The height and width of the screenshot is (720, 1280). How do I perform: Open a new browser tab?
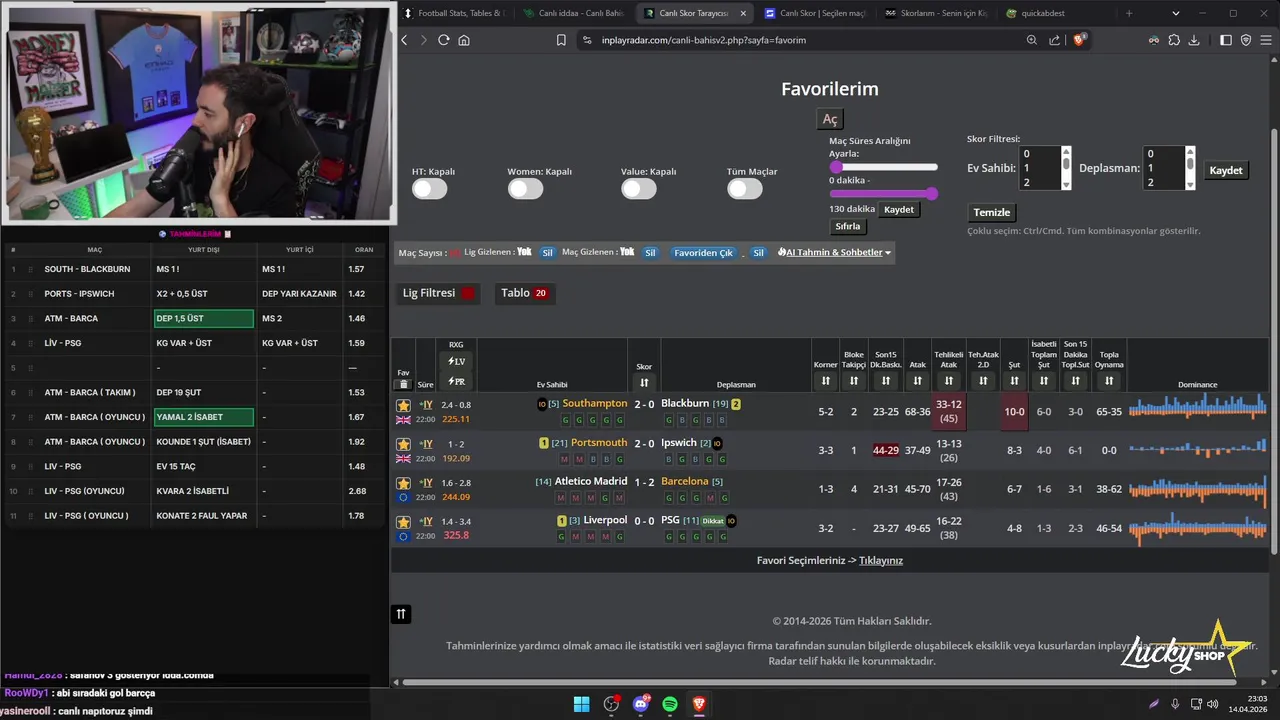click(1129, 13)
